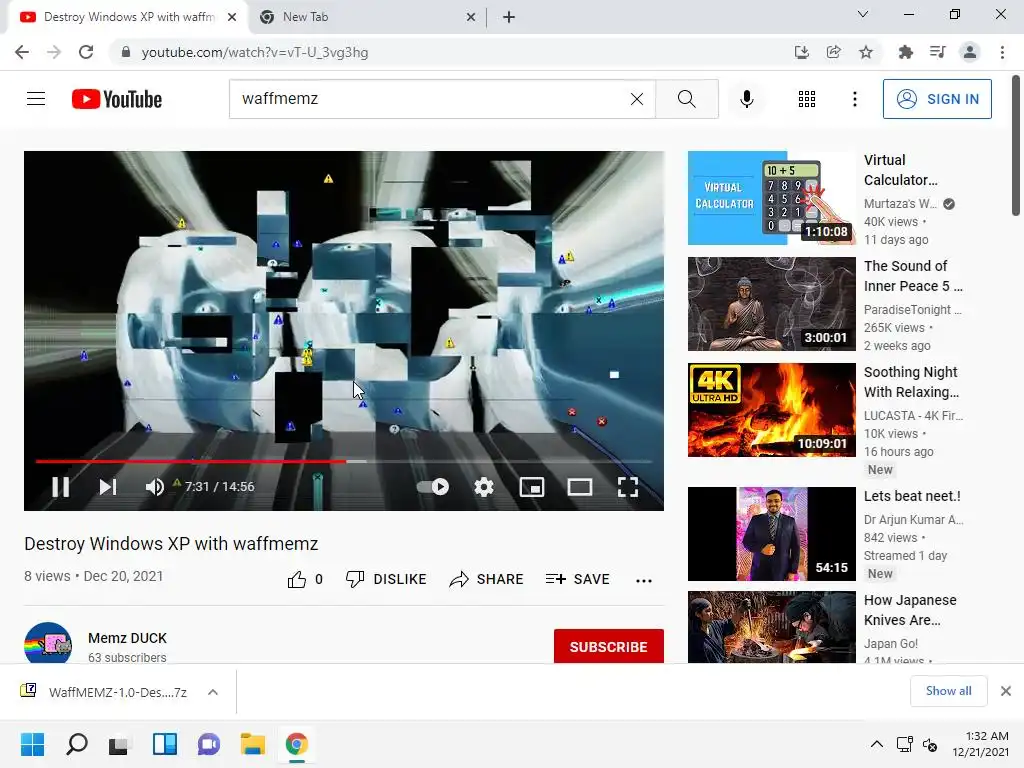1024x768 pixels.
Task: Open Chrome tab search dropdown
Action: [x=863, y=14]
